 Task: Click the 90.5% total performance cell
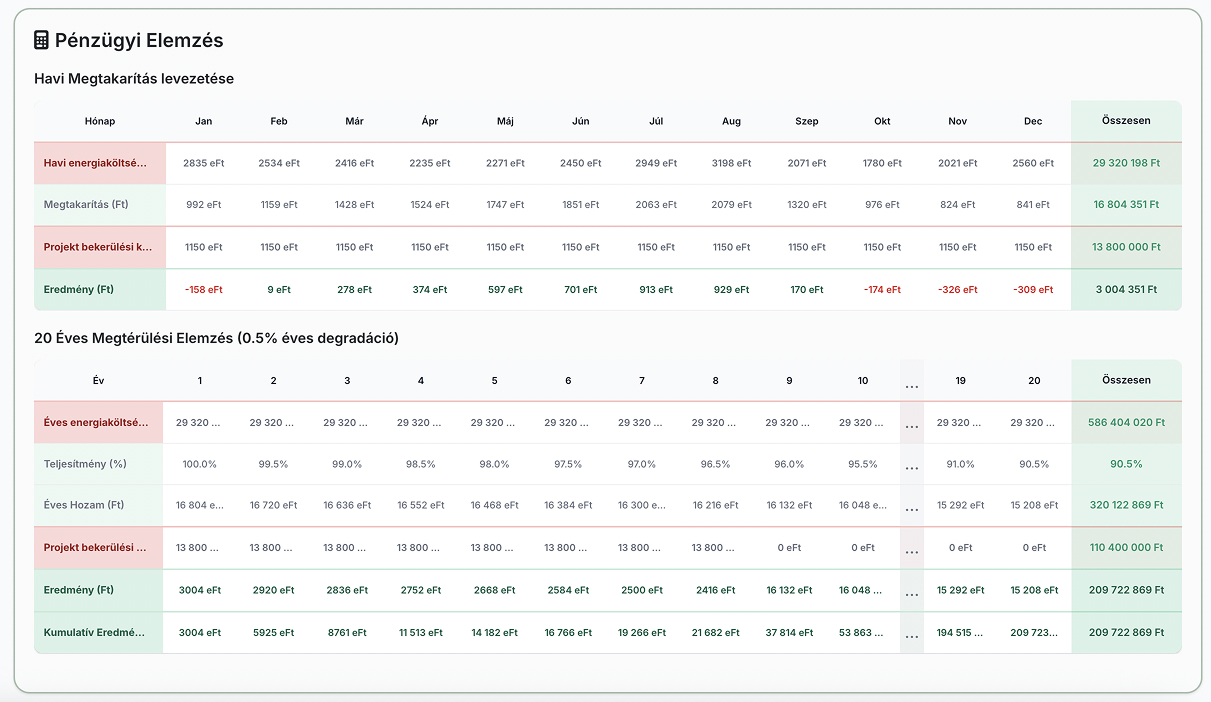pyautogui.click(x=1126, y=464)
